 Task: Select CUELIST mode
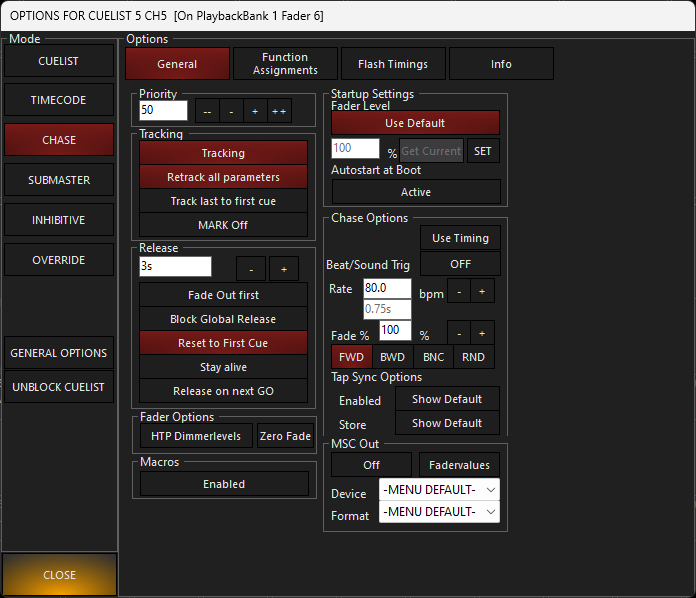click(59, 61)
